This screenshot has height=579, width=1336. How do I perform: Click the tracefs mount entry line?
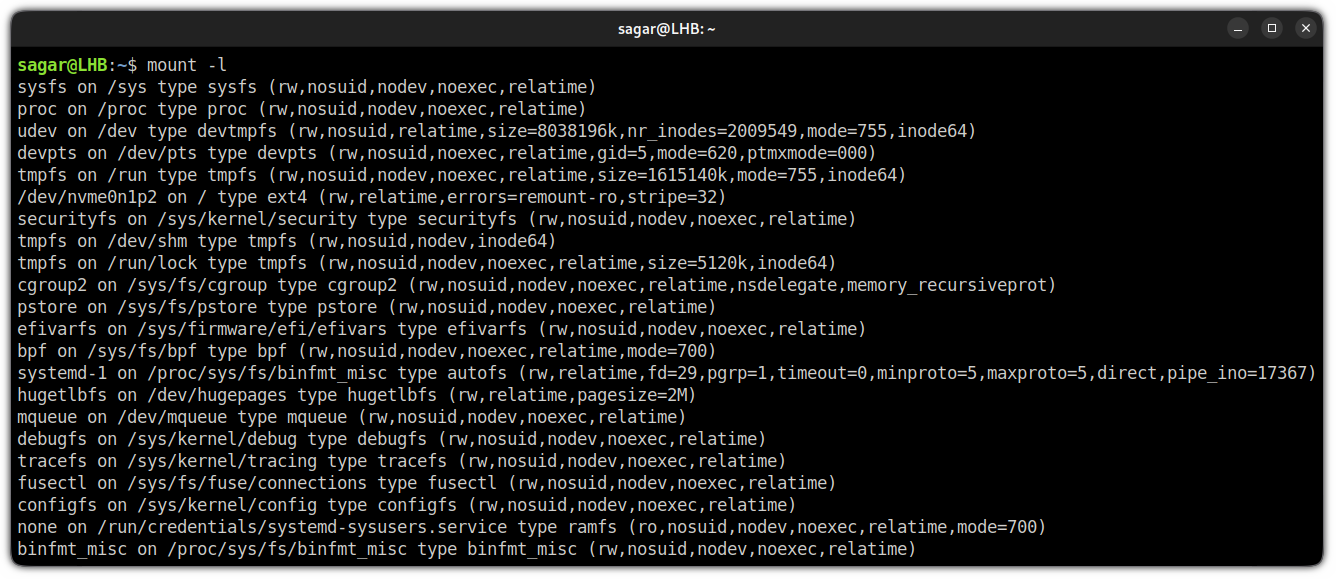coord(402,461)
